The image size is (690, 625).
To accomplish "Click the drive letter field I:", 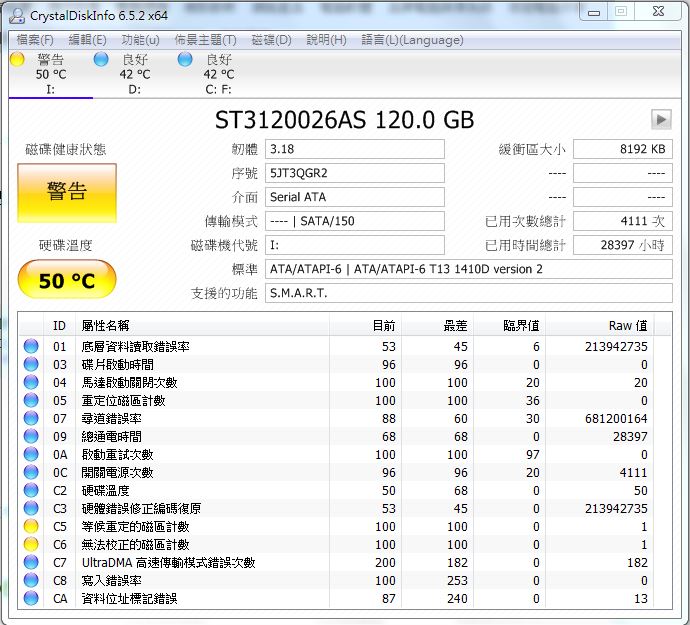I will point(354,245).
